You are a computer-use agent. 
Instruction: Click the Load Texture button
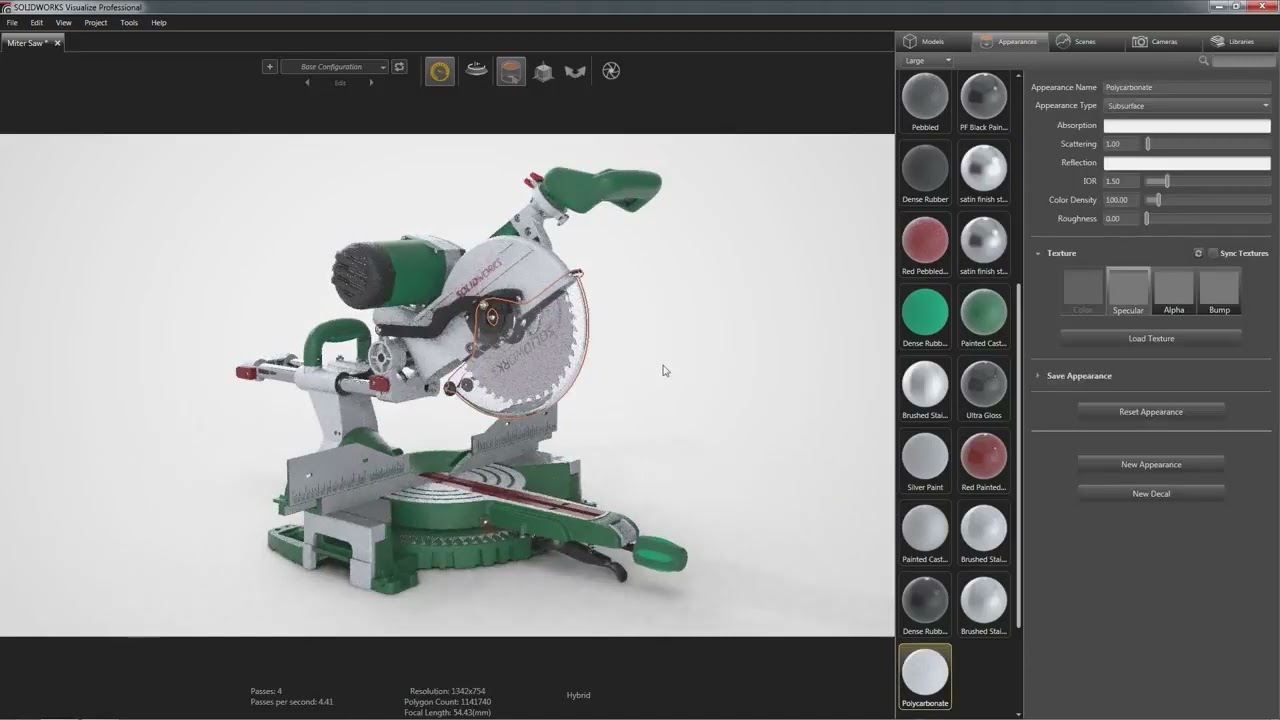1151,339
